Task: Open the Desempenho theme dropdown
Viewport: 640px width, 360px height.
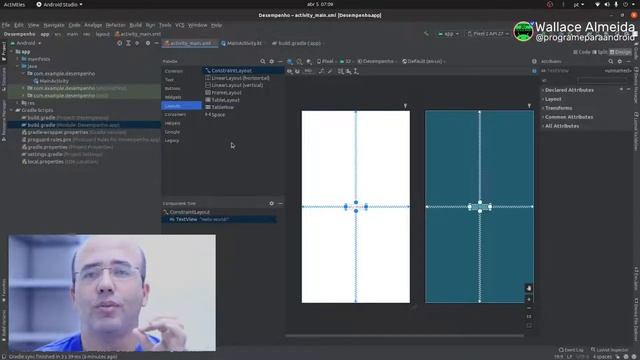Action: pos(378,61)
